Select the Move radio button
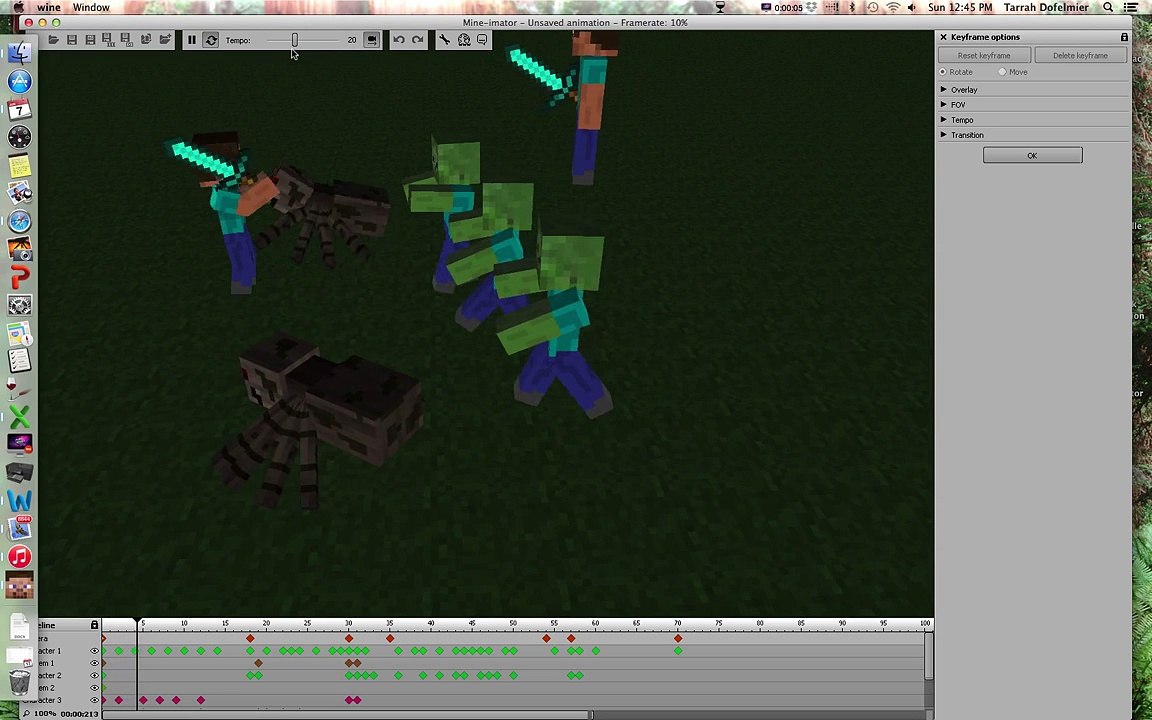 [x=1001, y=72]
